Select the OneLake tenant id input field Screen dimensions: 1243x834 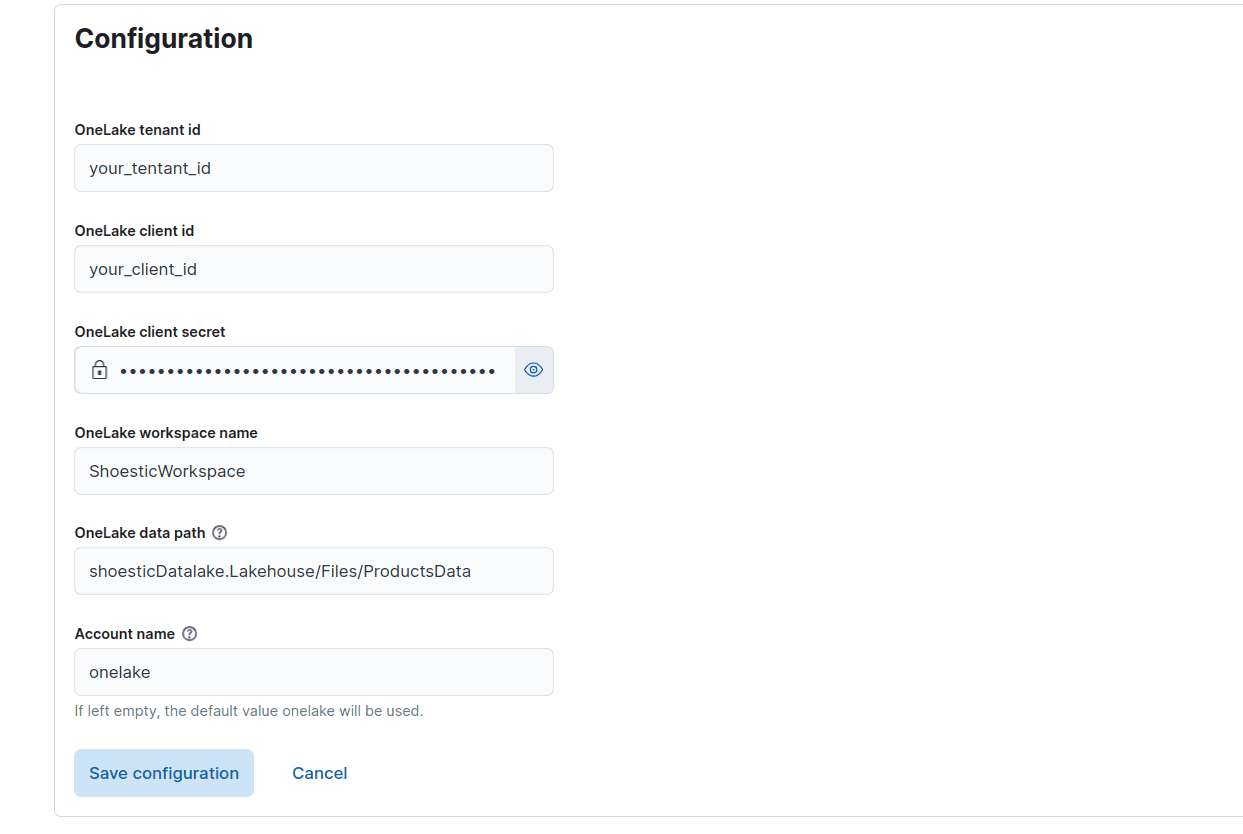click(x=313, y=168)
